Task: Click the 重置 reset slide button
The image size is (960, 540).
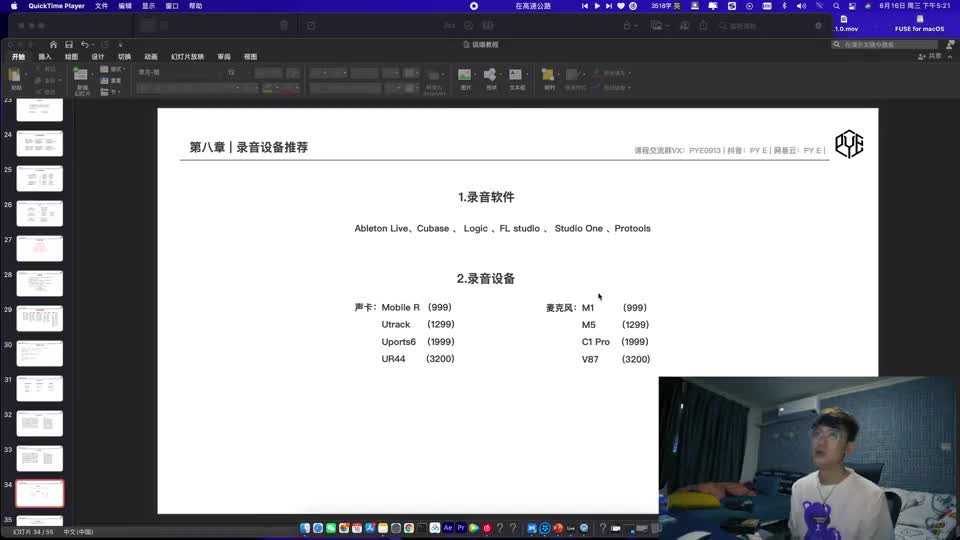Action: point(111,81)
